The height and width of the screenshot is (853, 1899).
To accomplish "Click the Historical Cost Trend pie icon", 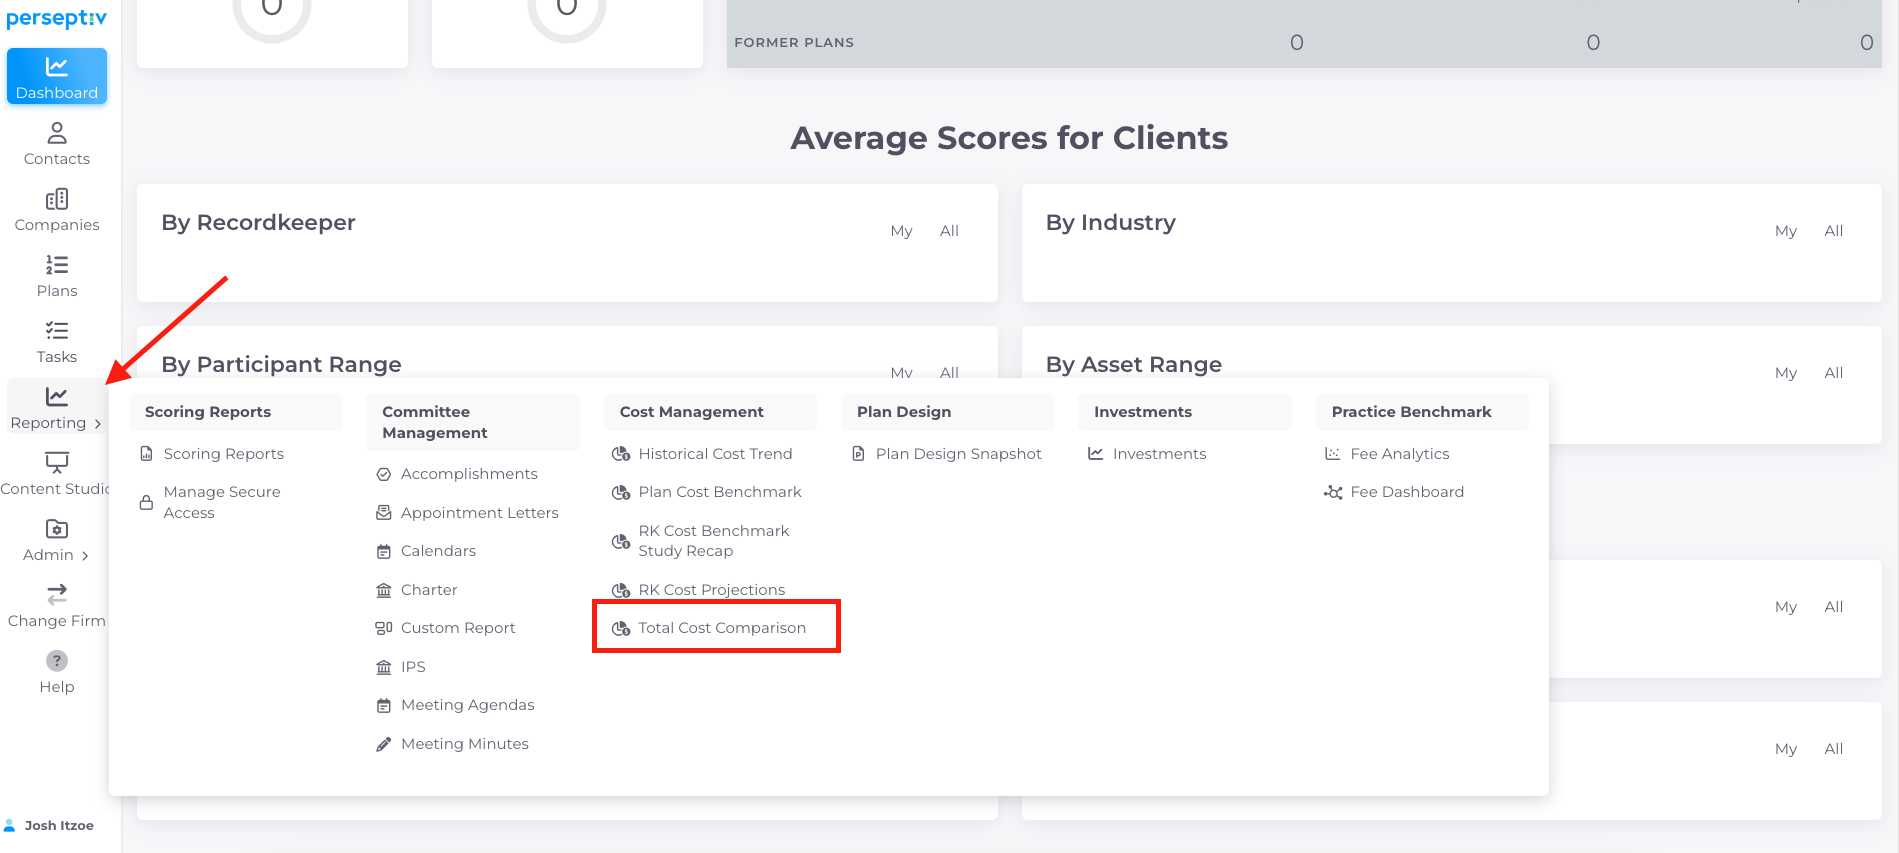I will 621,454.
